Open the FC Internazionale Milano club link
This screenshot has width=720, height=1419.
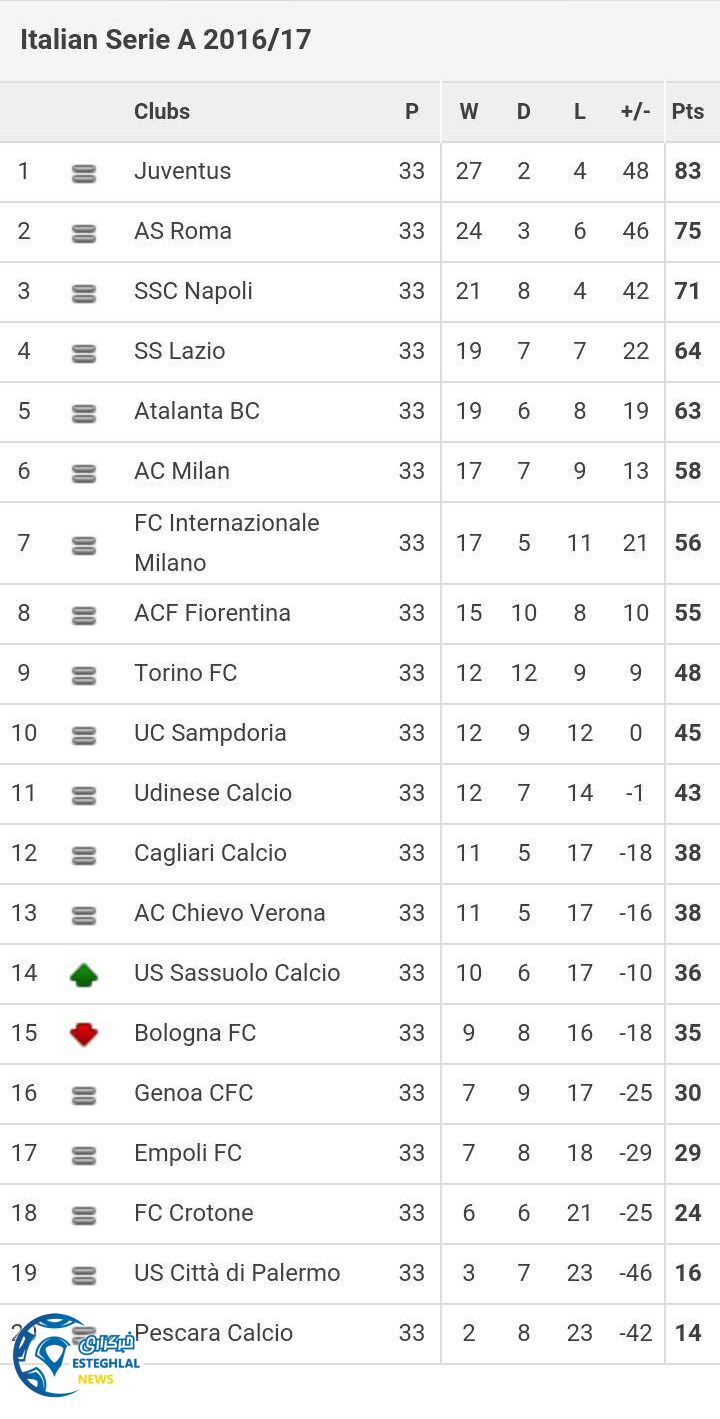pos(226,543)
